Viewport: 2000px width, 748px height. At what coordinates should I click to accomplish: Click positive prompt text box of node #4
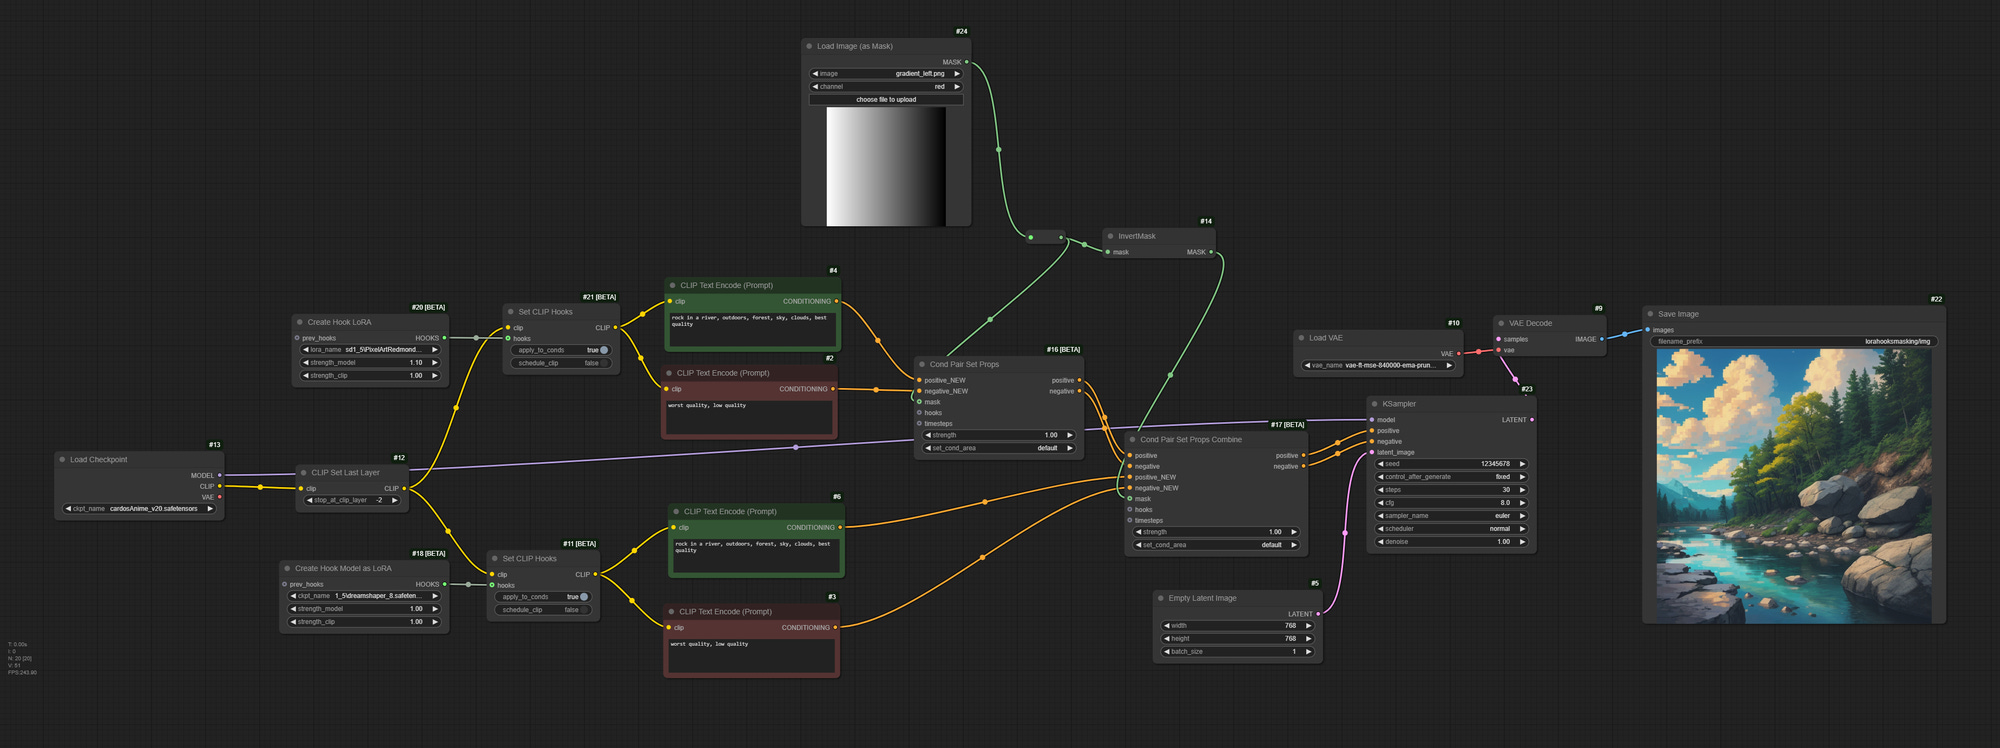752,329
